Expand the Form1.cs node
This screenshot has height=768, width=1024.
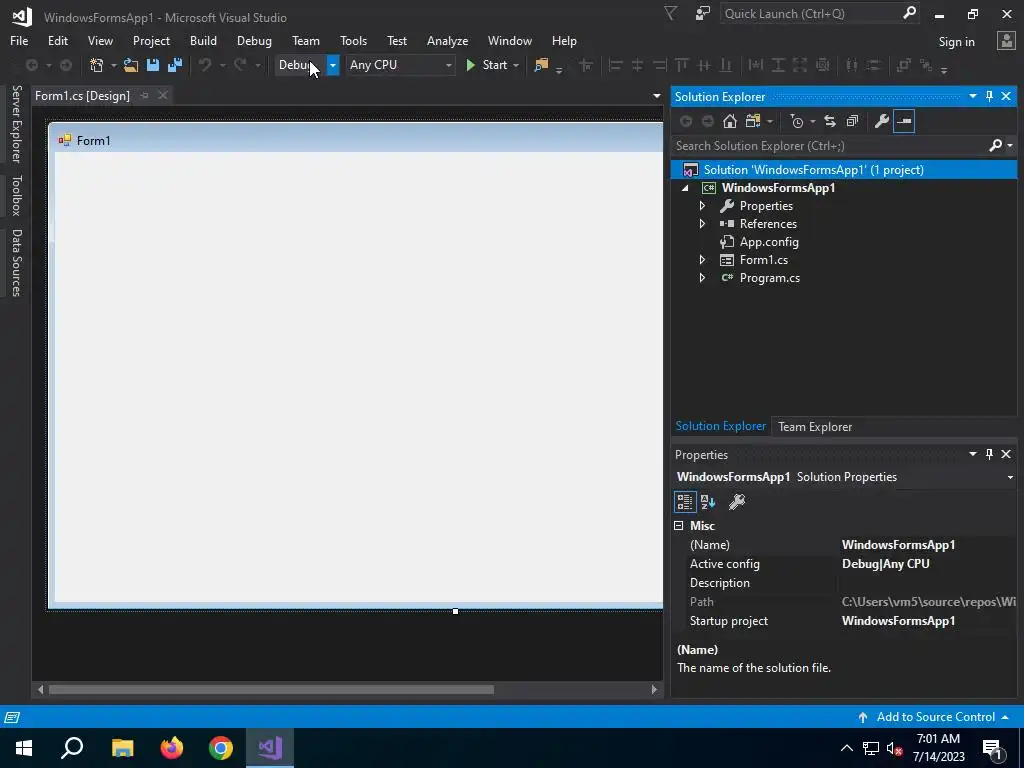point(702,260)
